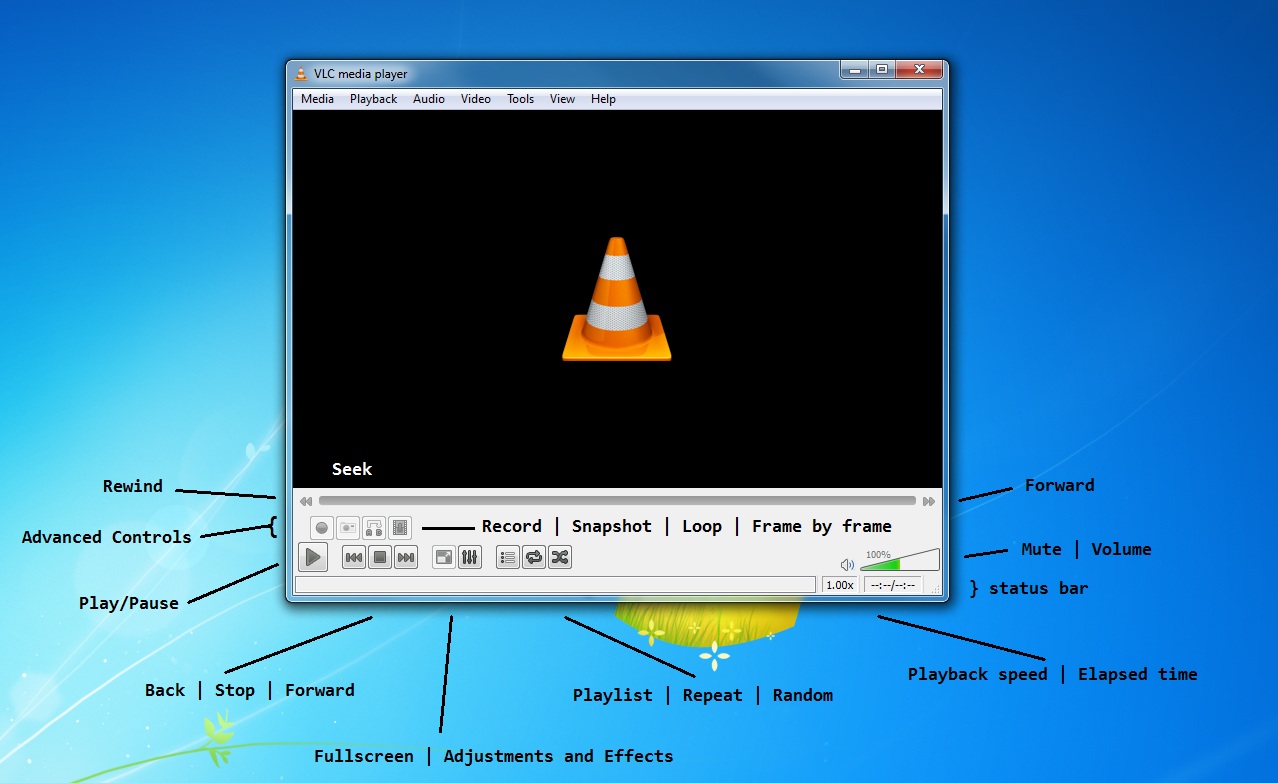Toggle fullscreen video mode
Viewport: 1278px width, 783px height.
(444, 558)
